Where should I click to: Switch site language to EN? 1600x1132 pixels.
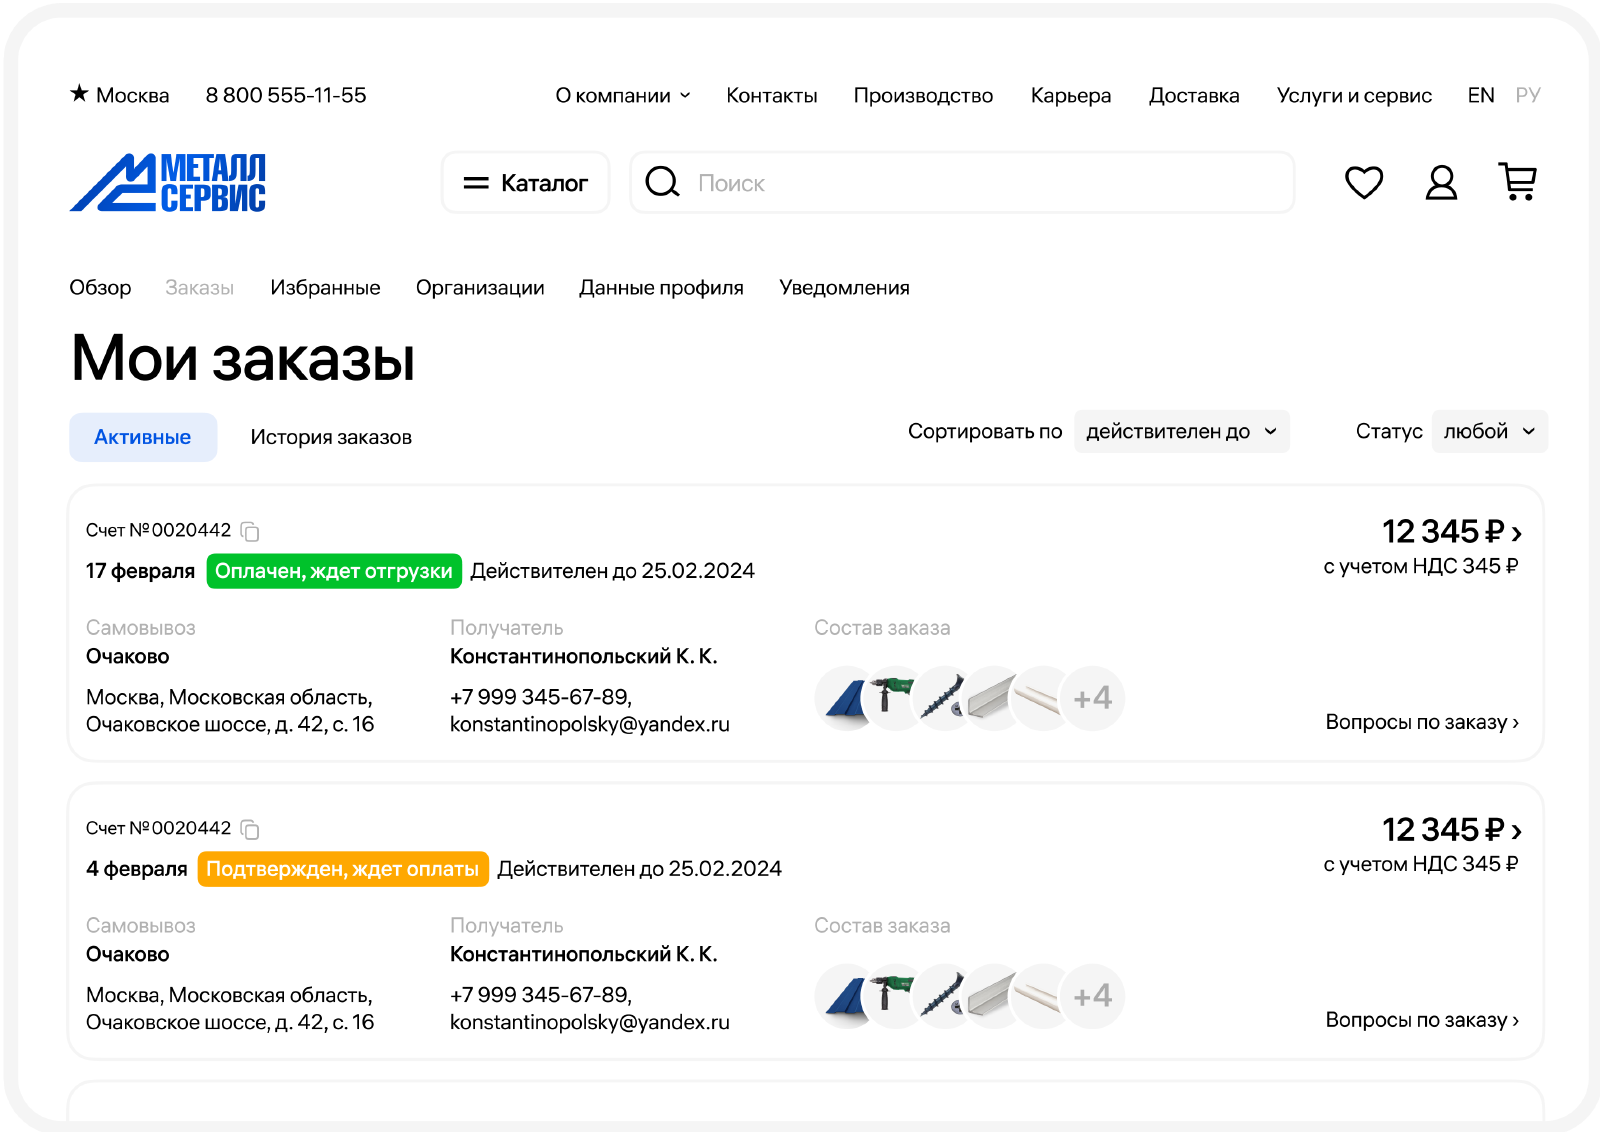point(1480,95)
